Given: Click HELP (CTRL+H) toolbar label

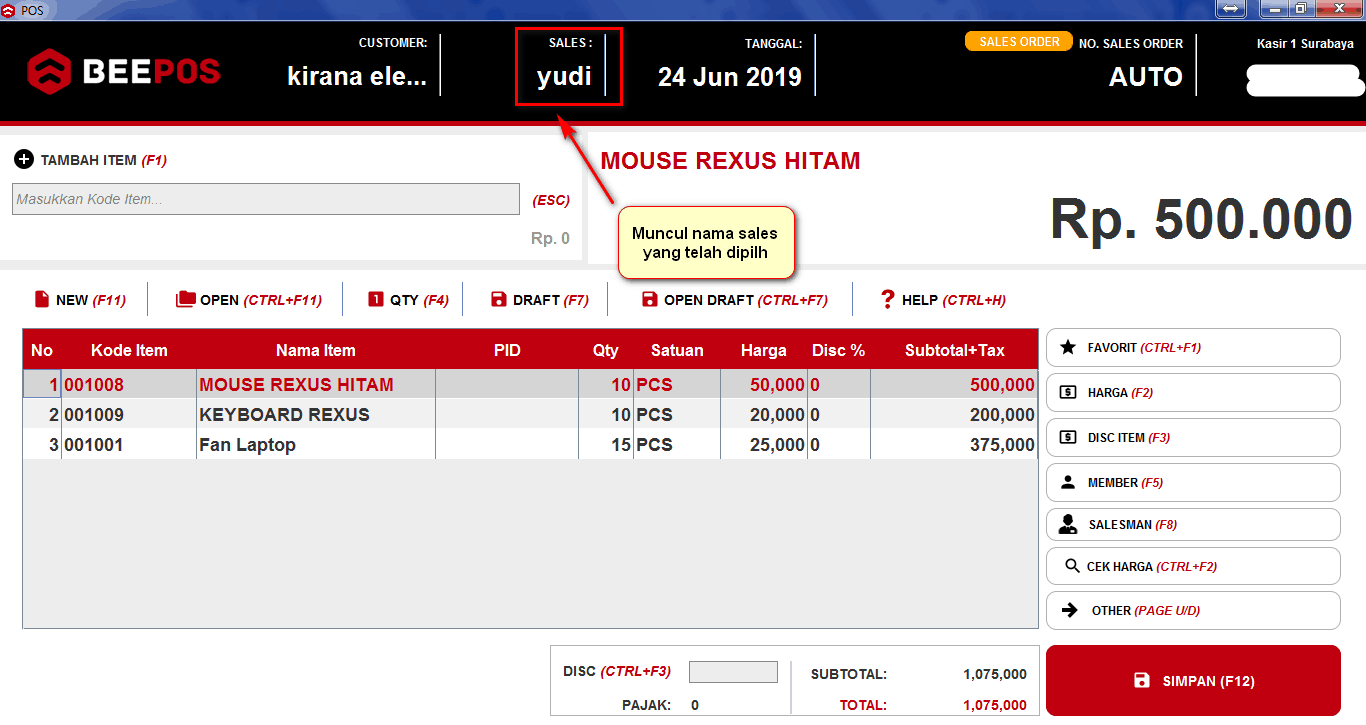Looking at the screenshot, I should [x=954, y=300].
